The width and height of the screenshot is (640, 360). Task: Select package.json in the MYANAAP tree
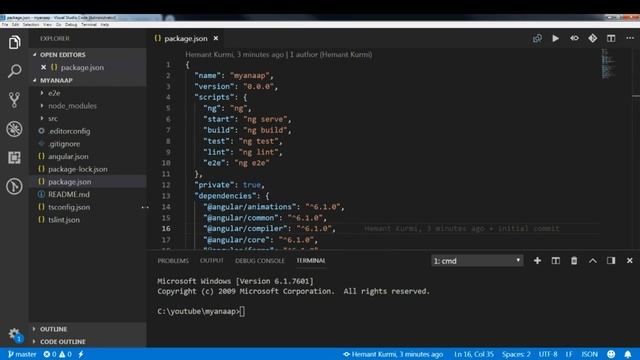pyautogui.click(x=87, y=182)
